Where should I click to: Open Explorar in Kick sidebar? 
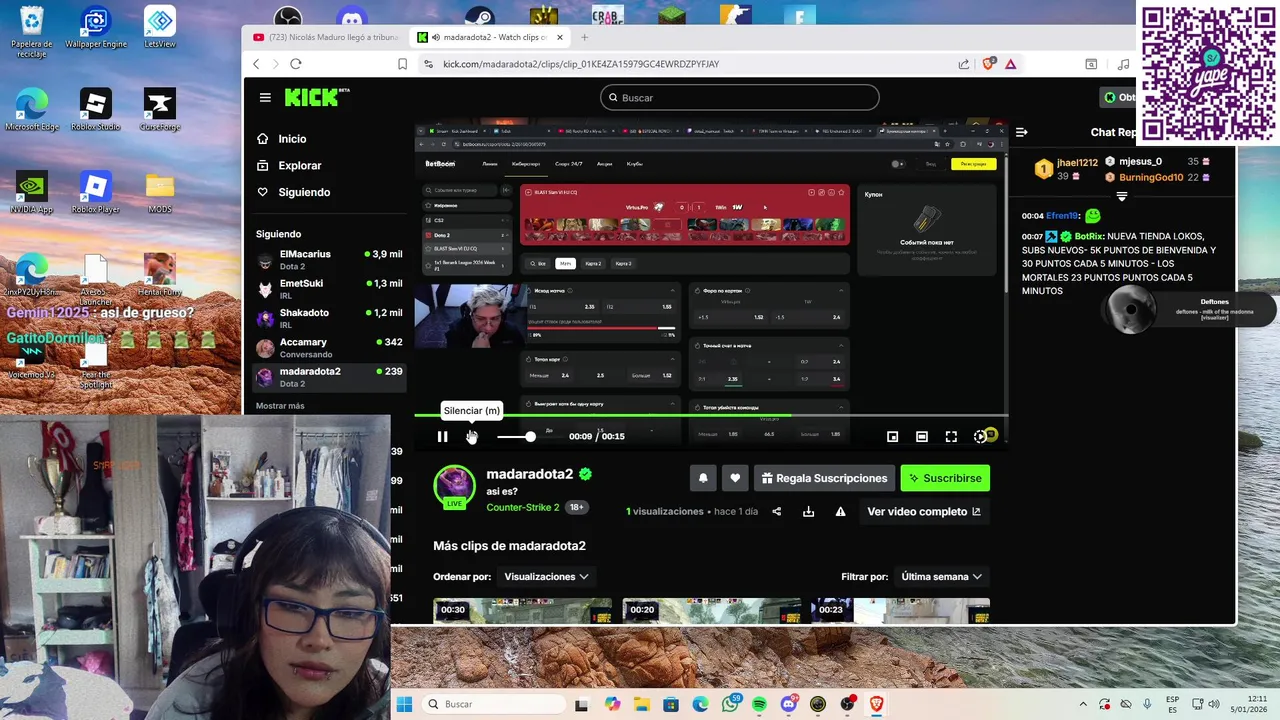(299, 165)
